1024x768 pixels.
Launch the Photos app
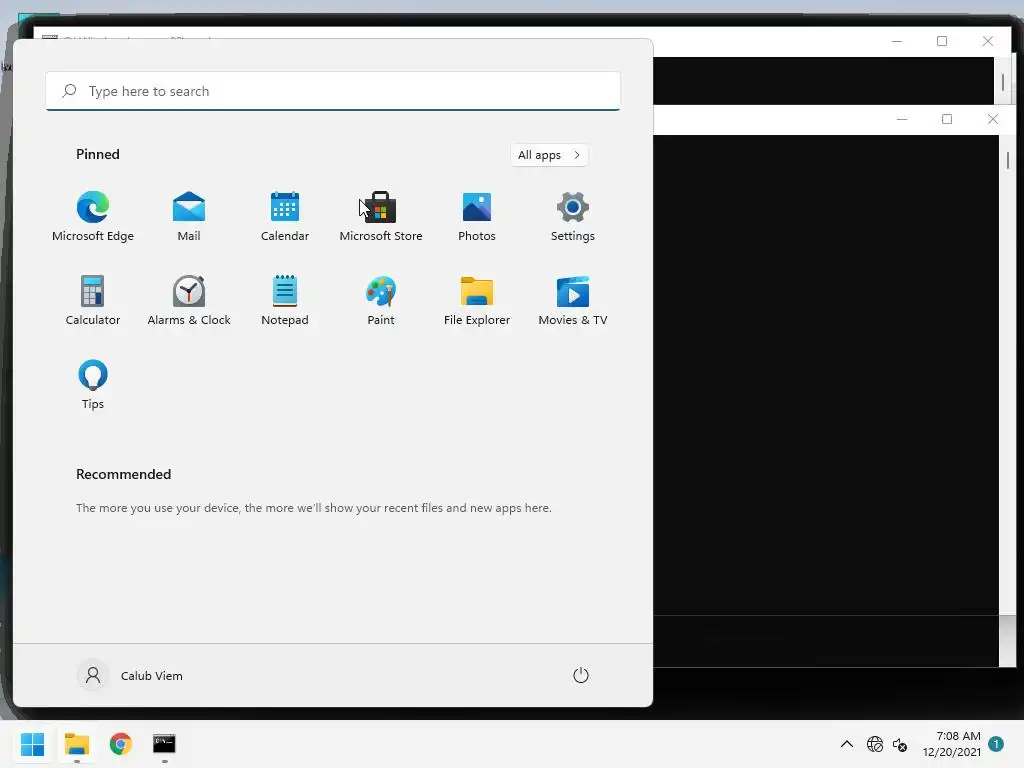coord(477,217)
